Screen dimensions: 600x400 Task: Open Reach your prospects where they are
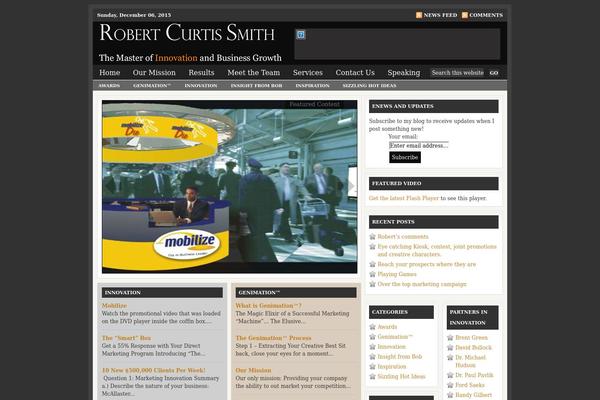point(427,264)
